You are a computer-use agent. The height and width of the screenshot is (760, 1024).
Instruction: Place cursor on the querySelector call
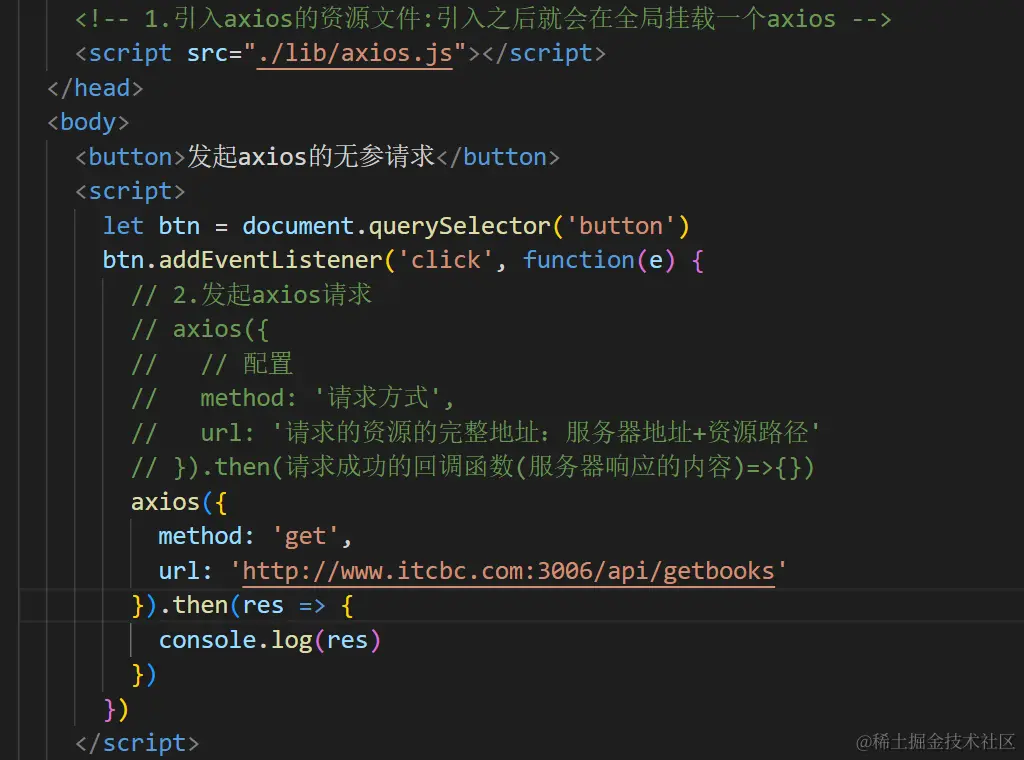(x=460, y=227)
